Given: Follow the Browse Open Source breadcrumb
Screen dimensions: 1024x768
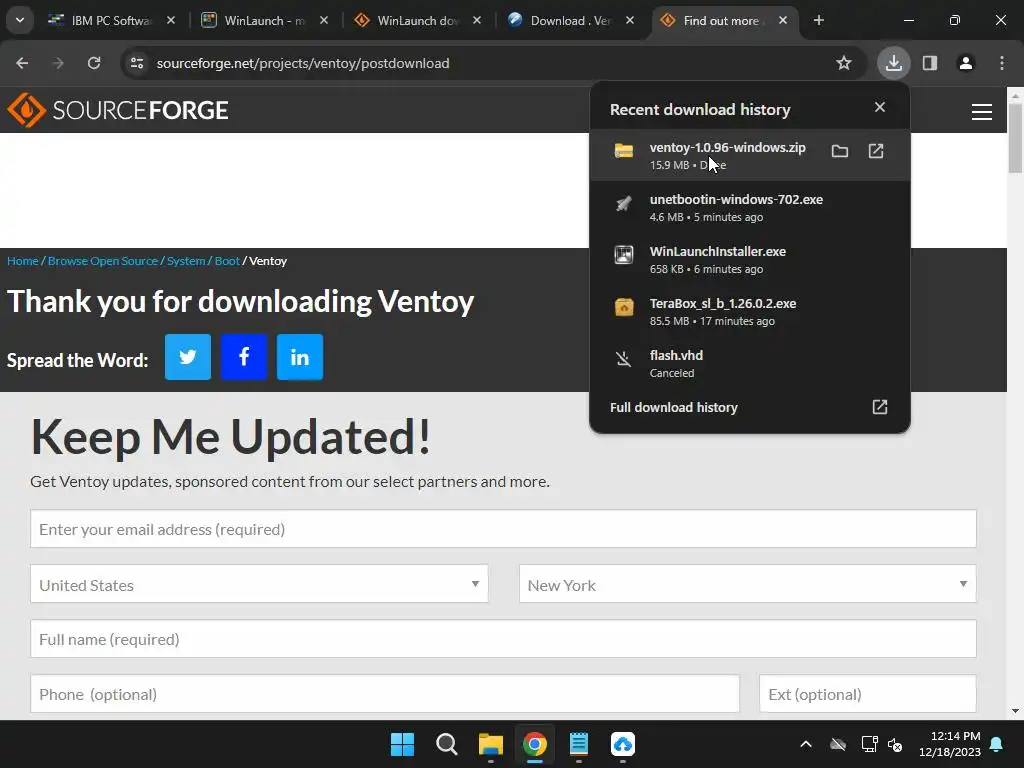Looking at the screenshot, I should point(103,261).
